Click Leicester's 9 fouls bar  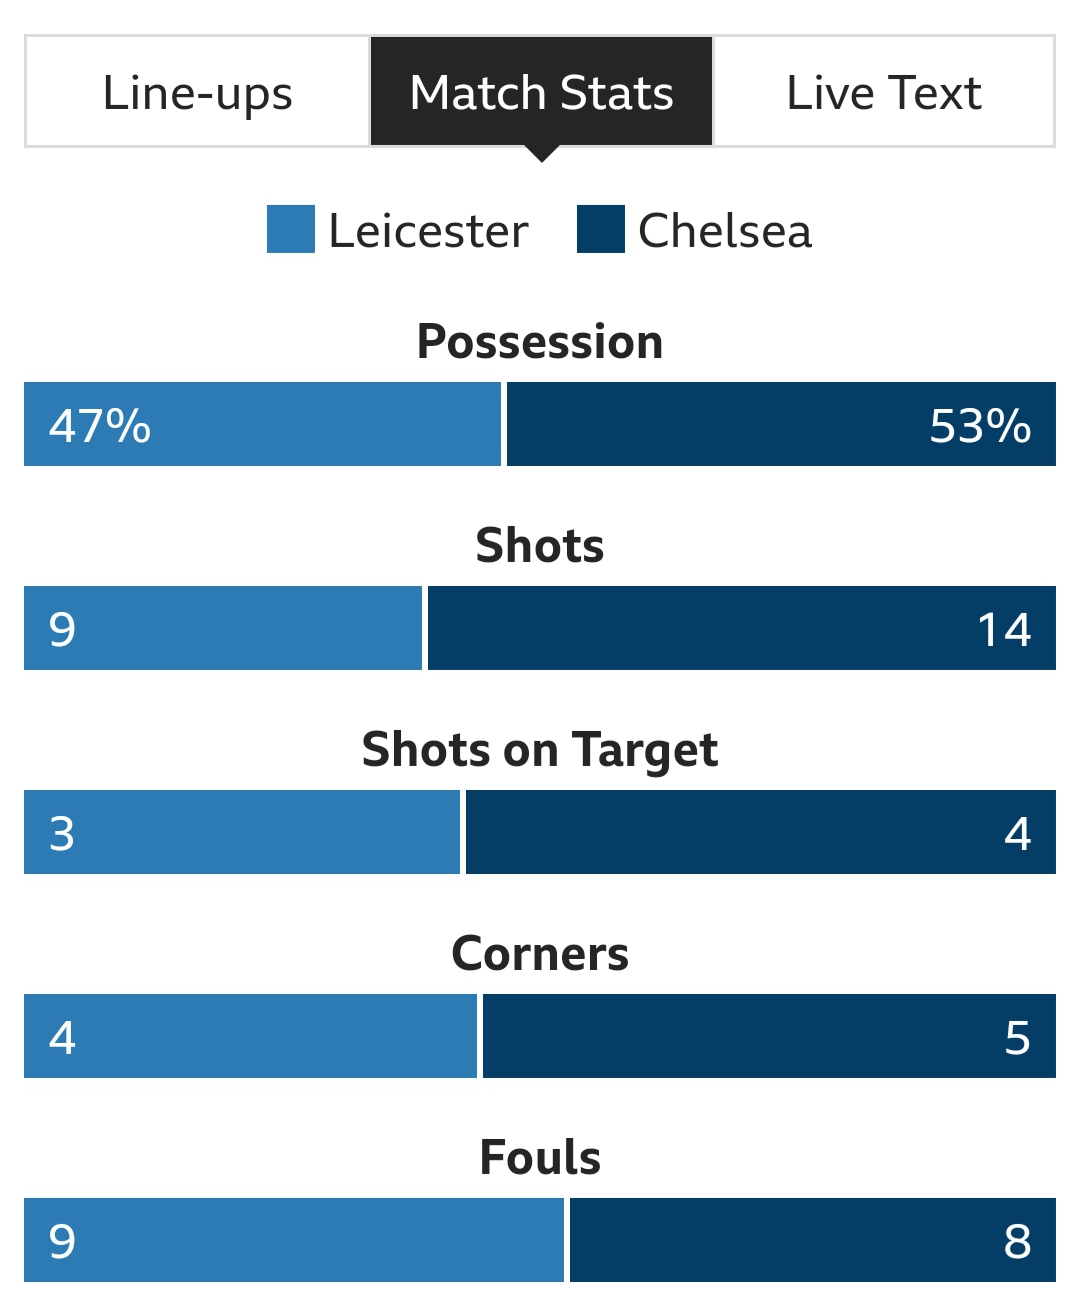click(x=294, y=1240)
